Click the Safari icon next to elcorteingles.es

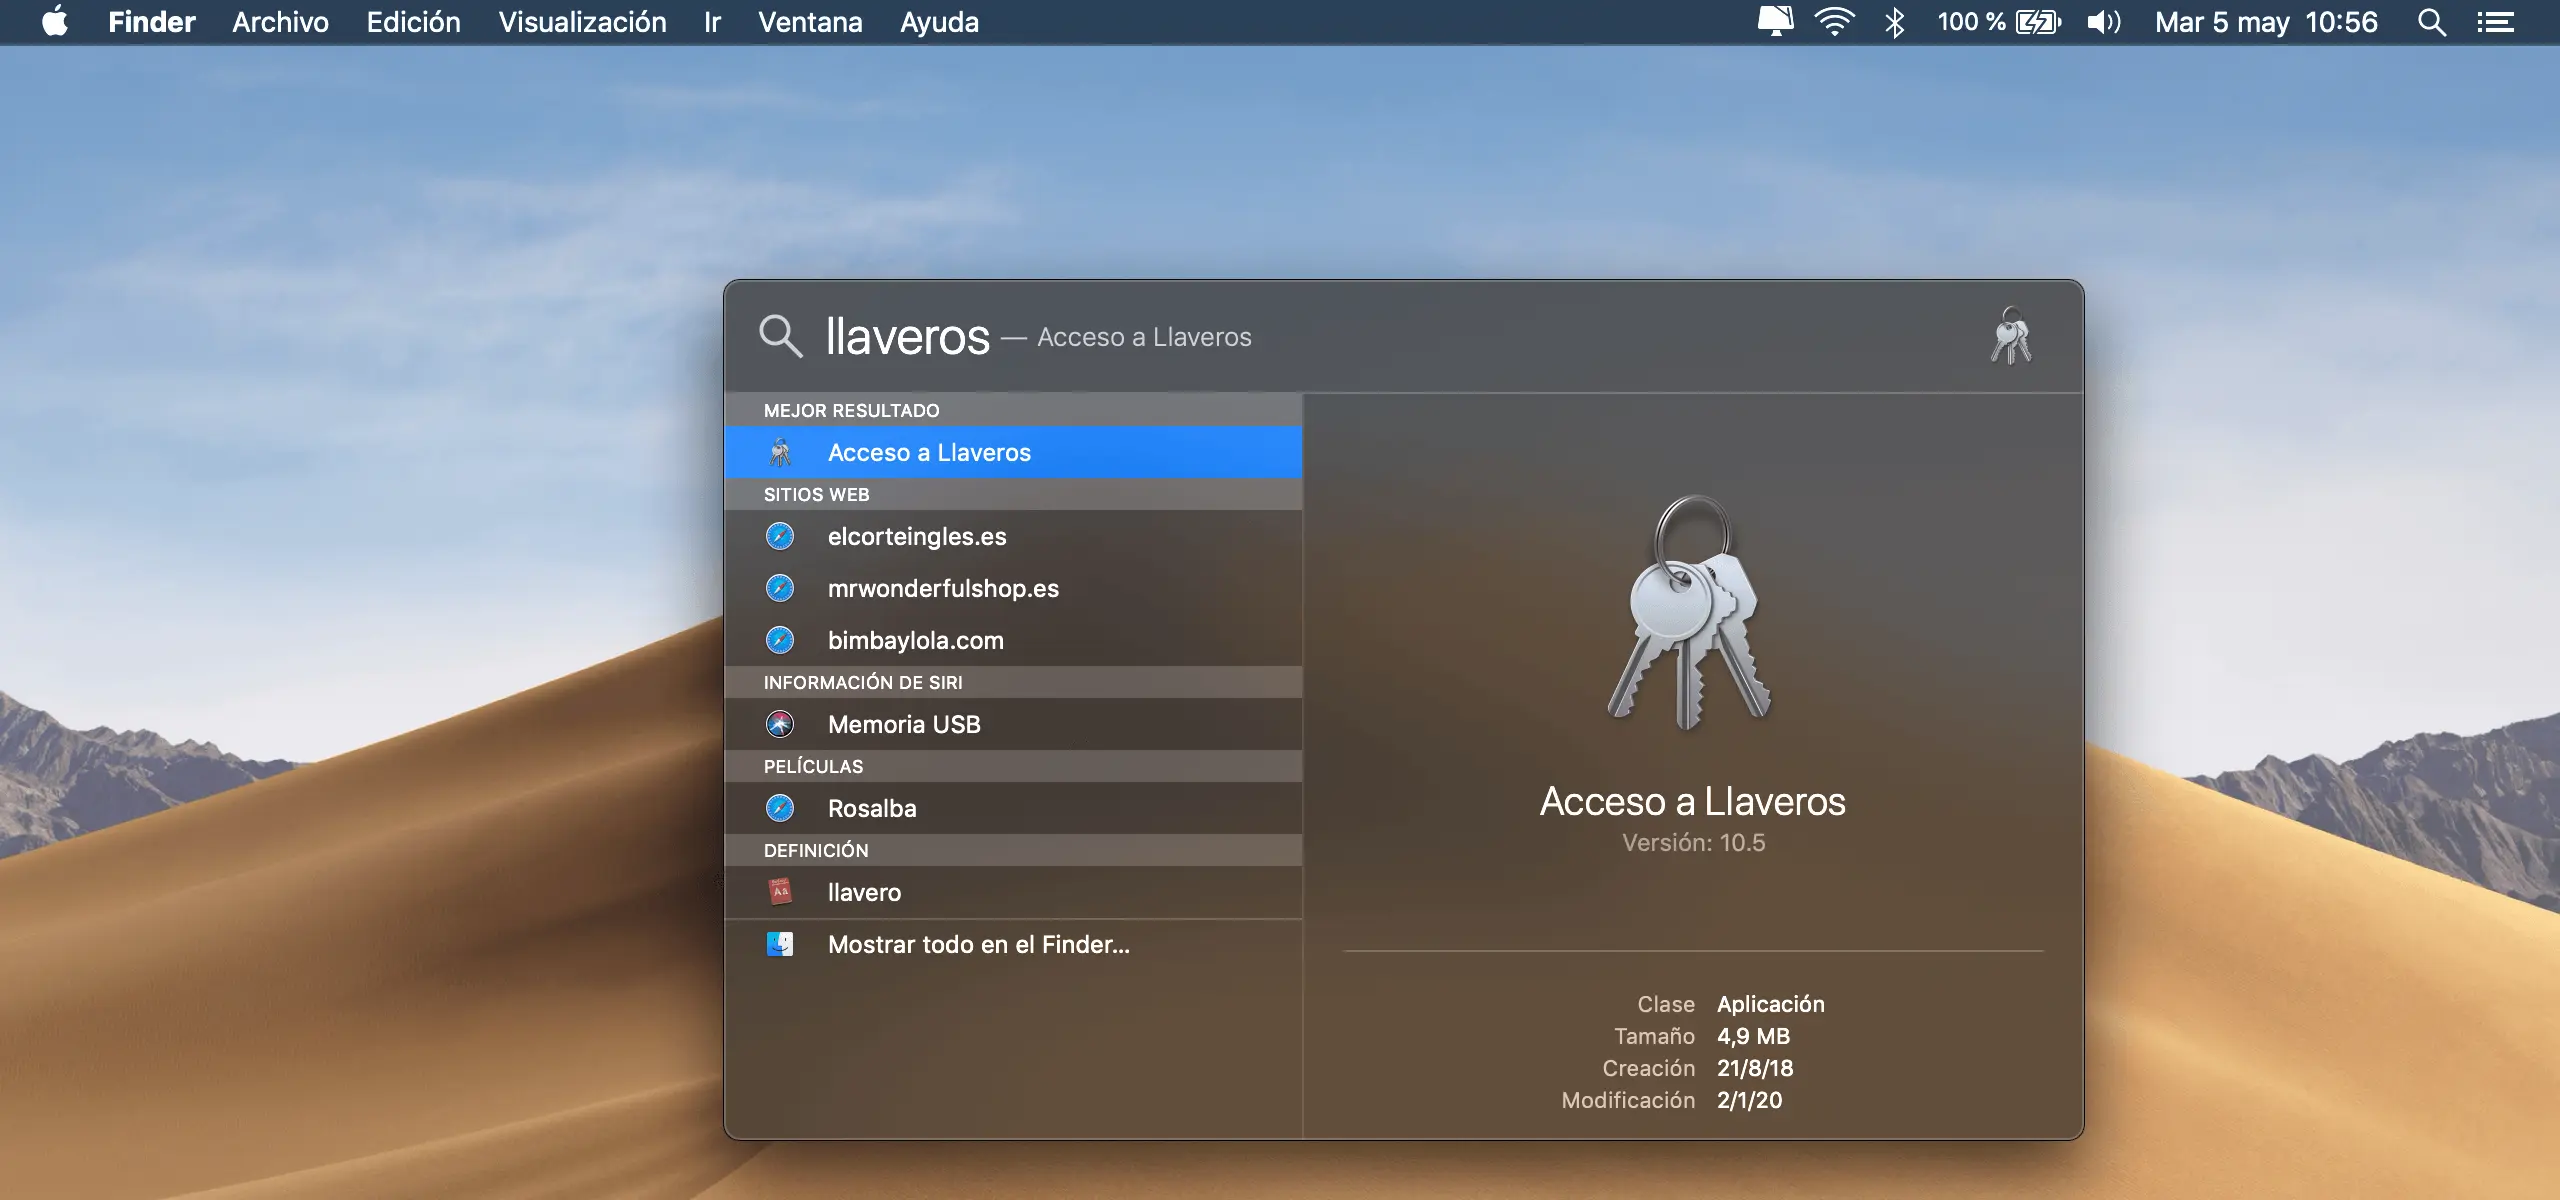(780, 536)
